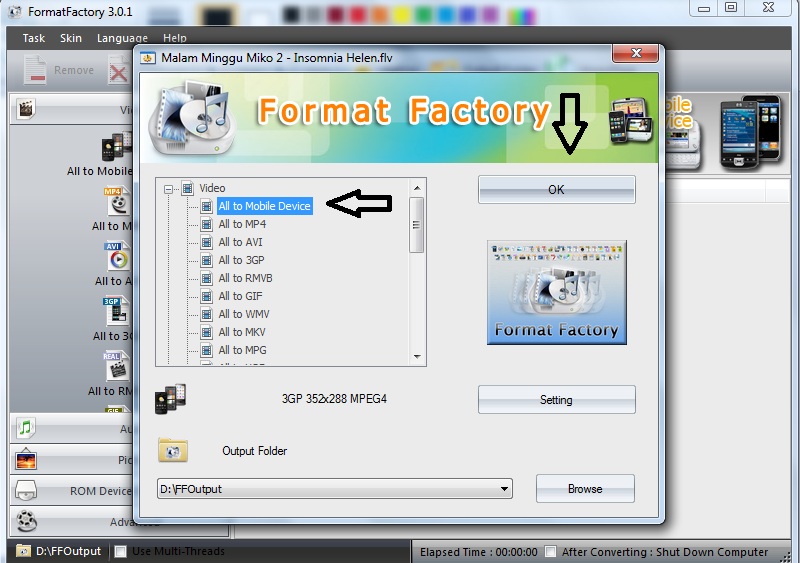Image resolution: width=800 pixels, height=563 pixels.
Task: Click film icon beside All to GIF
Action: point(206,296)
